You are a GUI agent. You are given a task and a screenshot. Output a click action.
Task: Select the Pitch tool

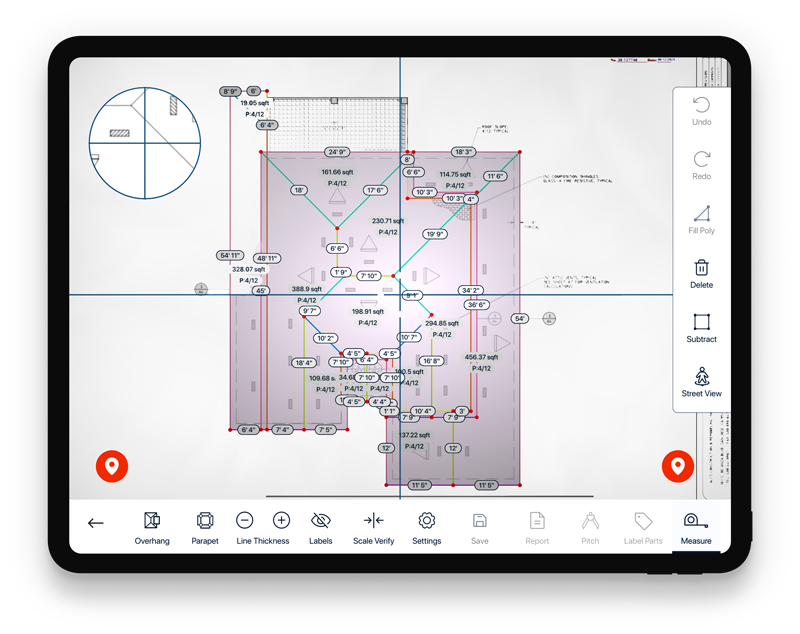tap(590, 526)
